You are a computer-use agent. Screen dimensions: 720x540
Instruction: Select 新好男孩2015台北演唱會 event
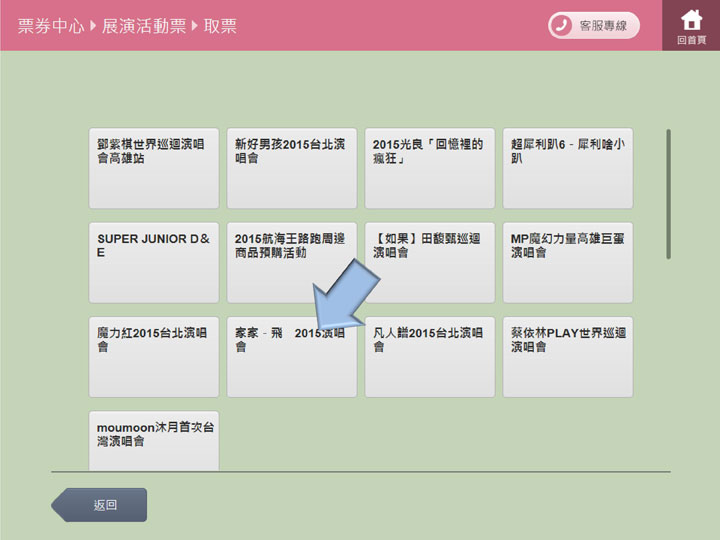tap(291, 168)
